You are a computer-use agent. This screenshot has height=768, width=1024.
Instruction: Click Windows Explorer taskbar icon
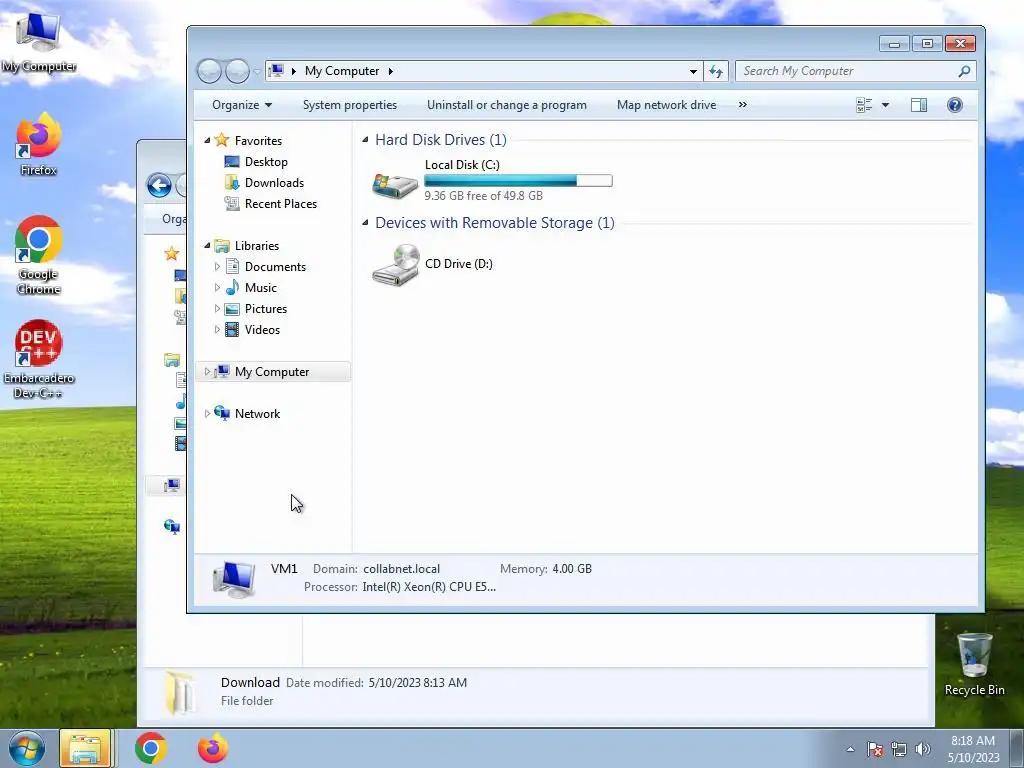tap(86, 748)
